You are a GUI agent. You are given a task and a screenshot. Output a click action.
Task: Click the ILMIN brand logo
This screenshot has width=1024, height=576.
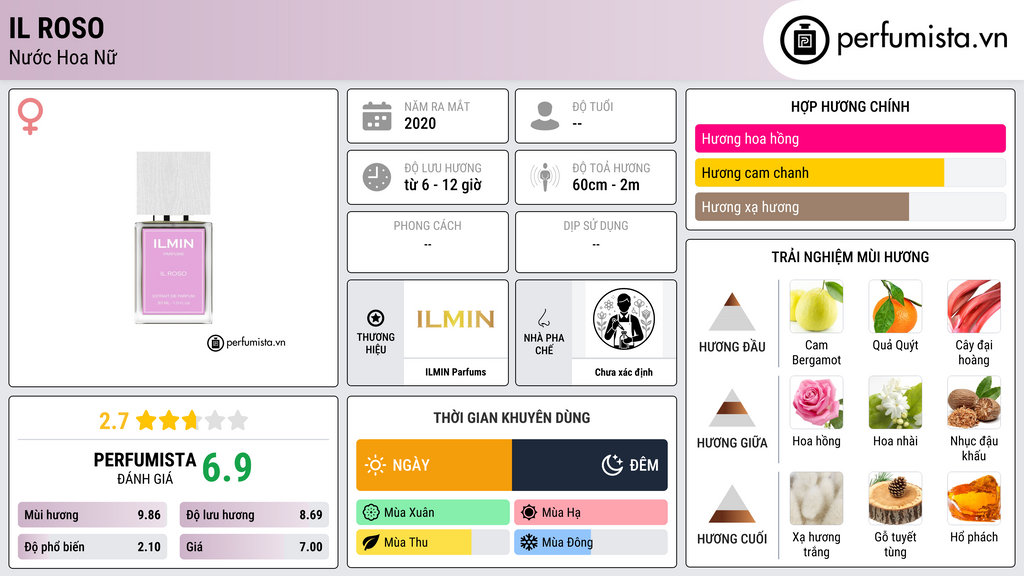pos(456,319)
